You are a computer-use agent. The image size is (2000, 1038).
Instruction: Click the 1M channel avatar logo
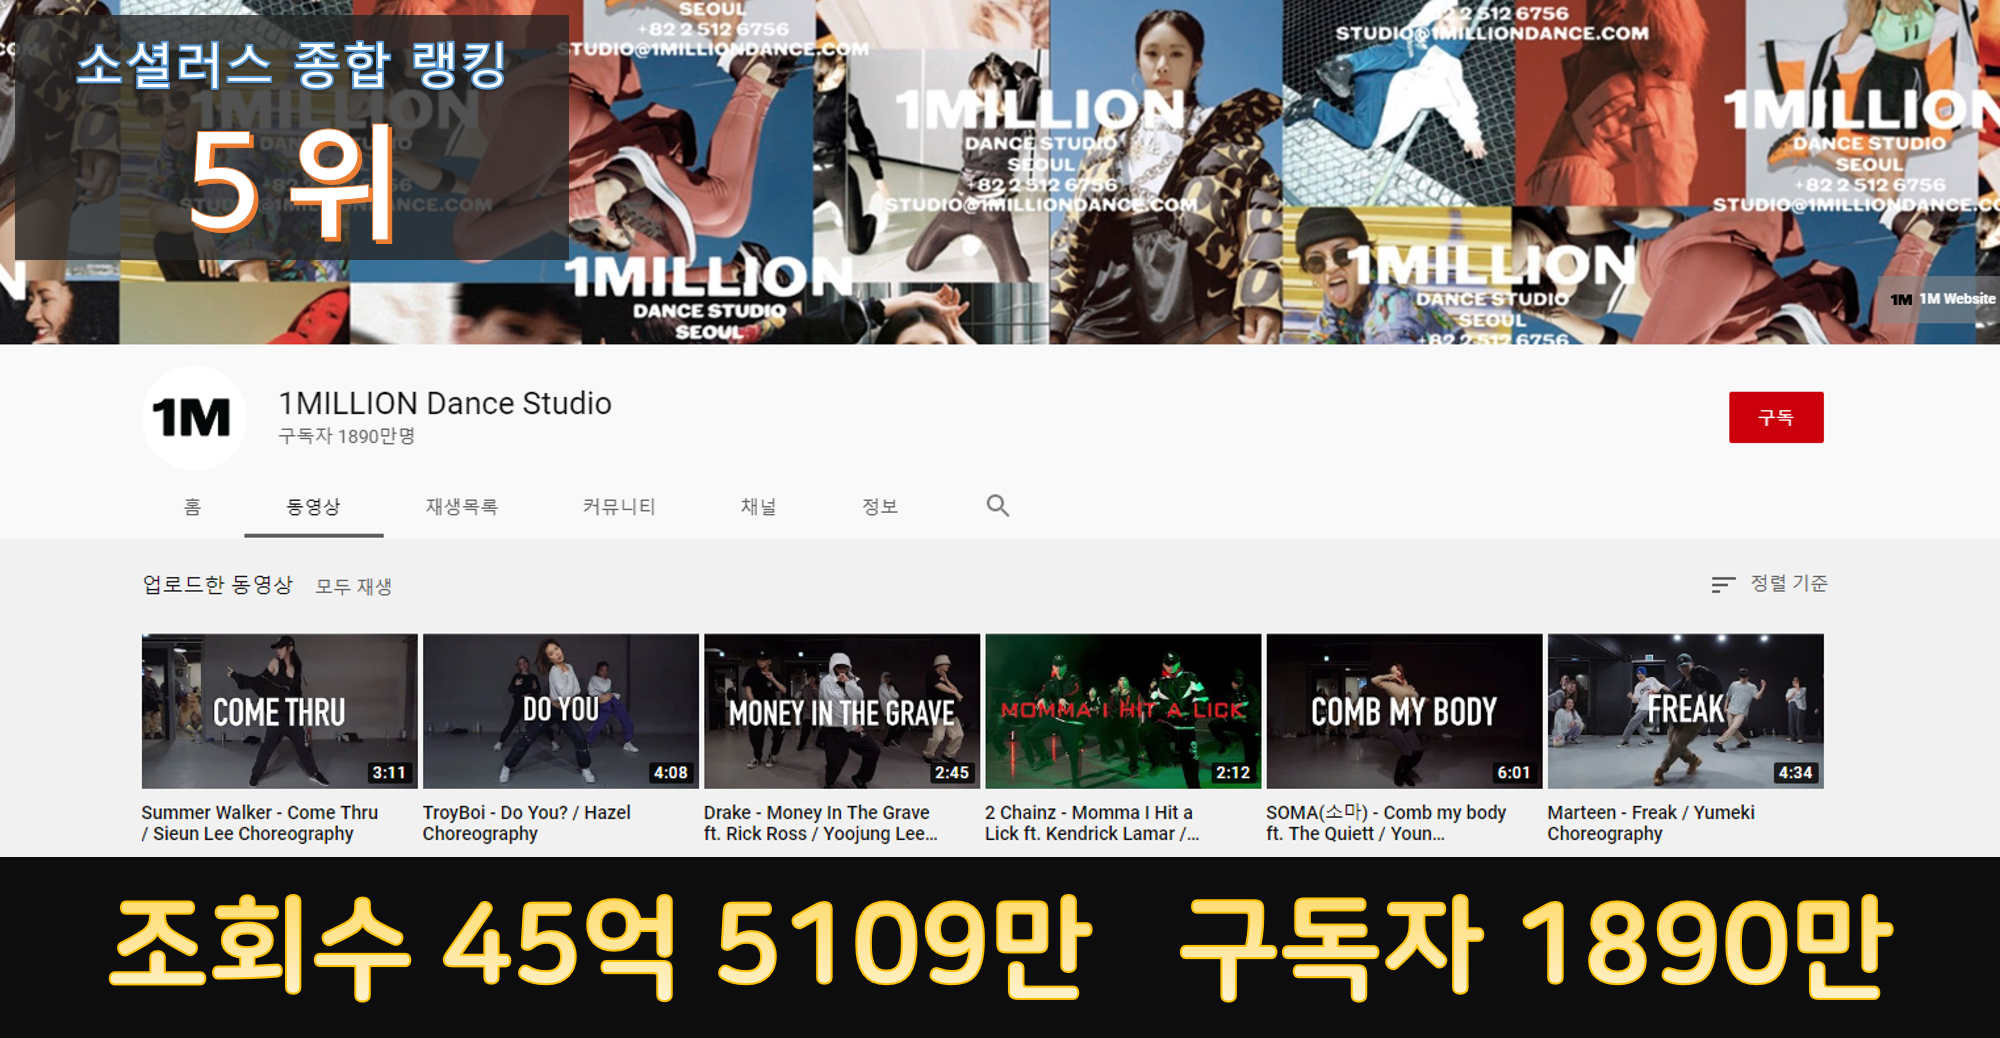[194, 418]
